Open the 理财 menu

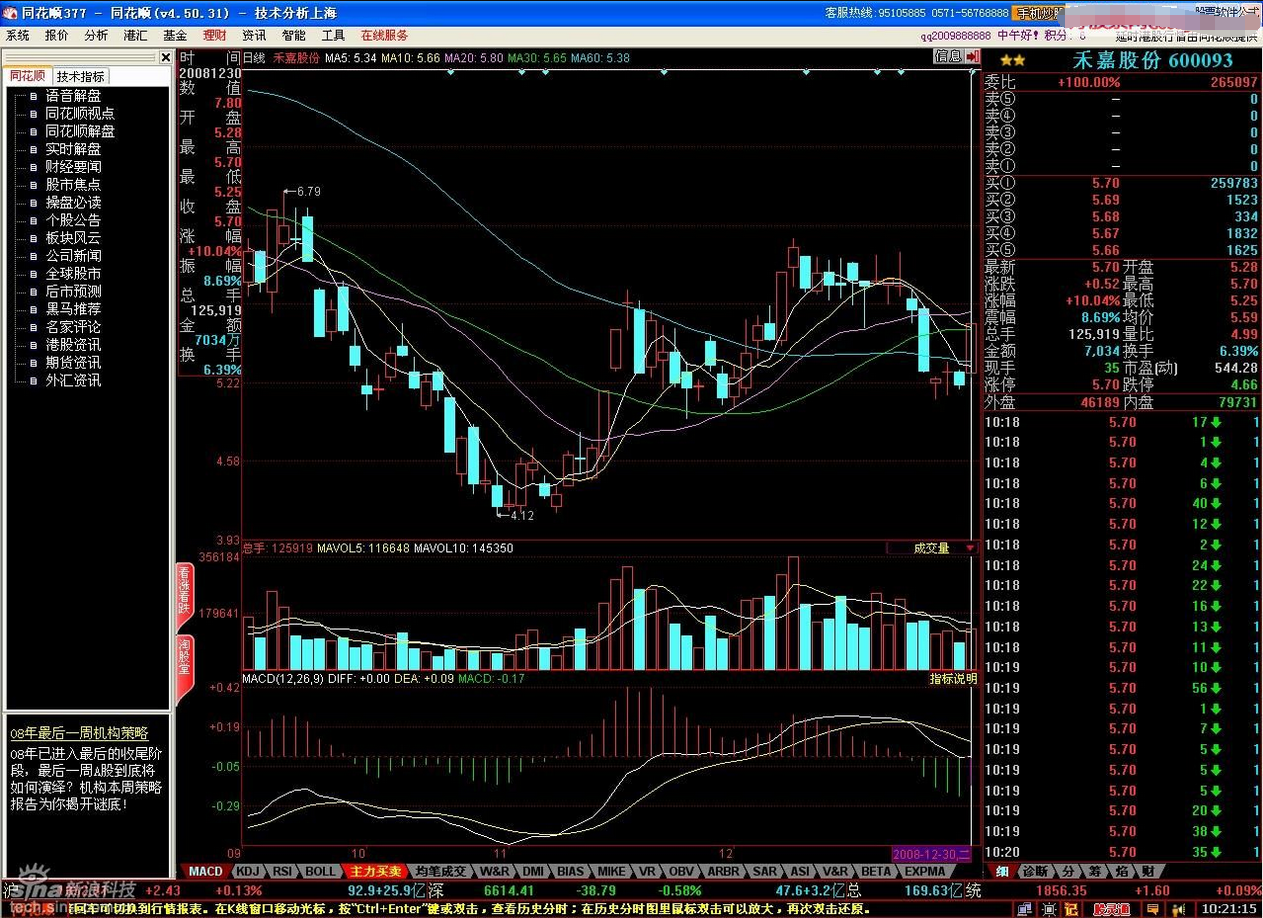(x=214, y=35)
